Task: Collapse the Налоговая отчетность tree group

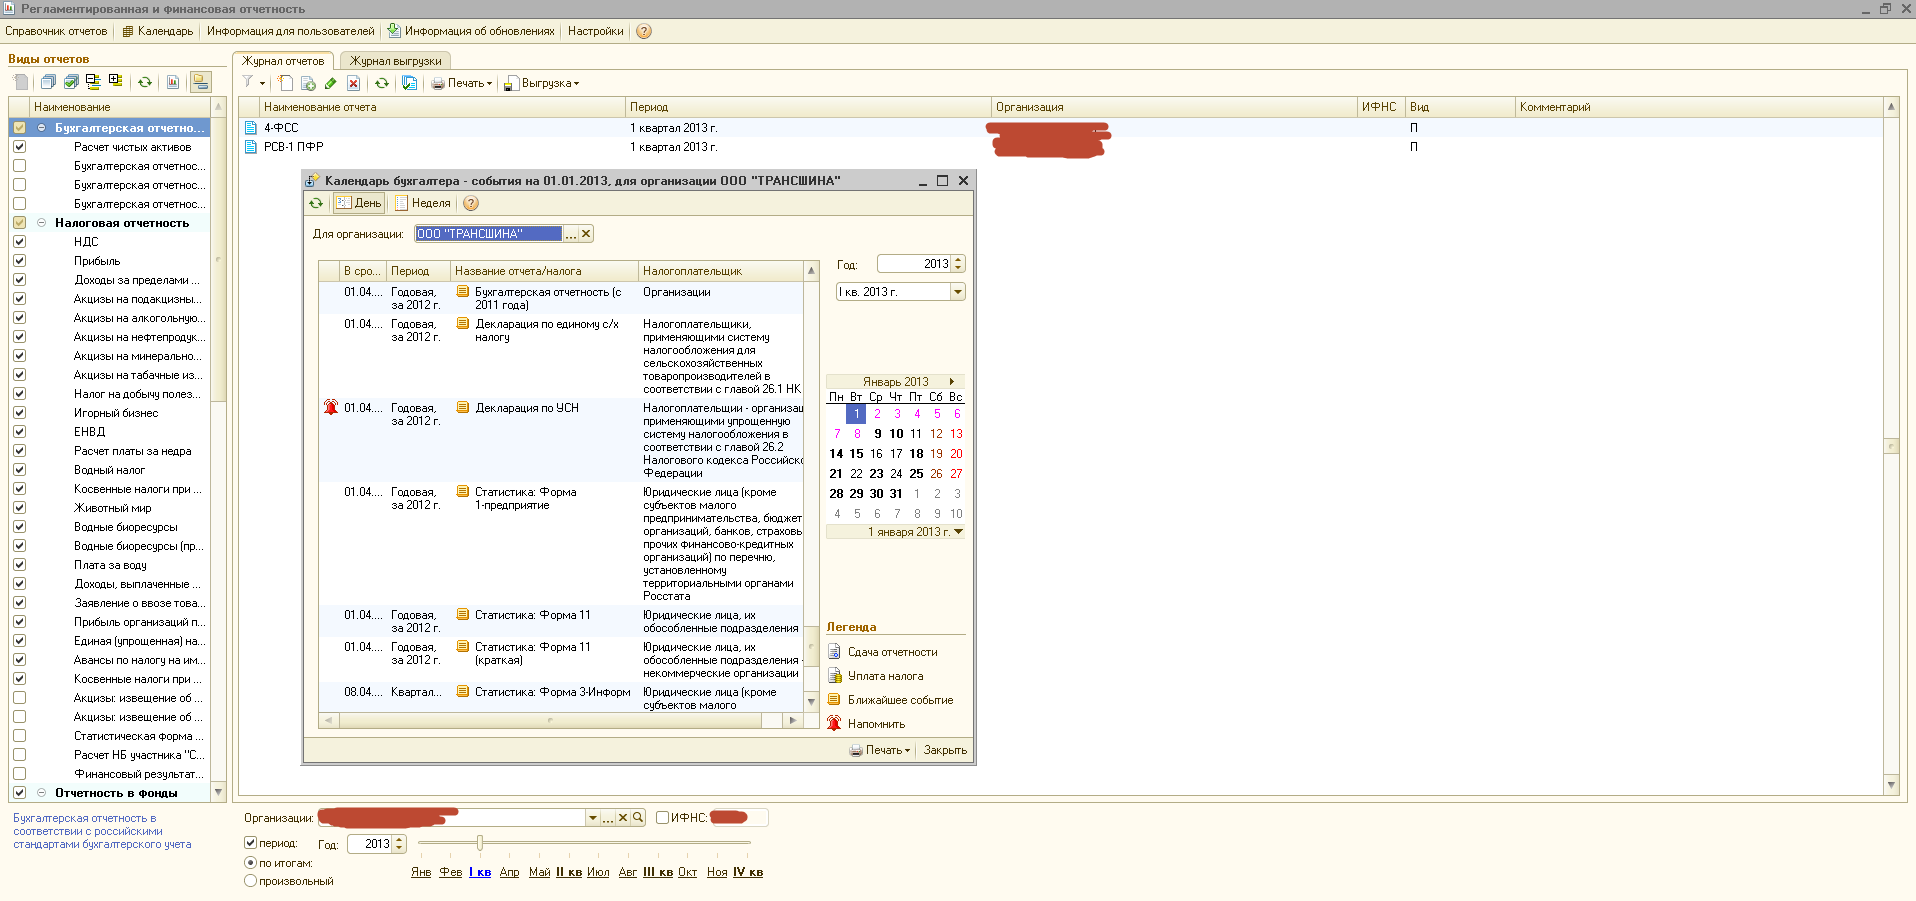Action: [42, 223]
